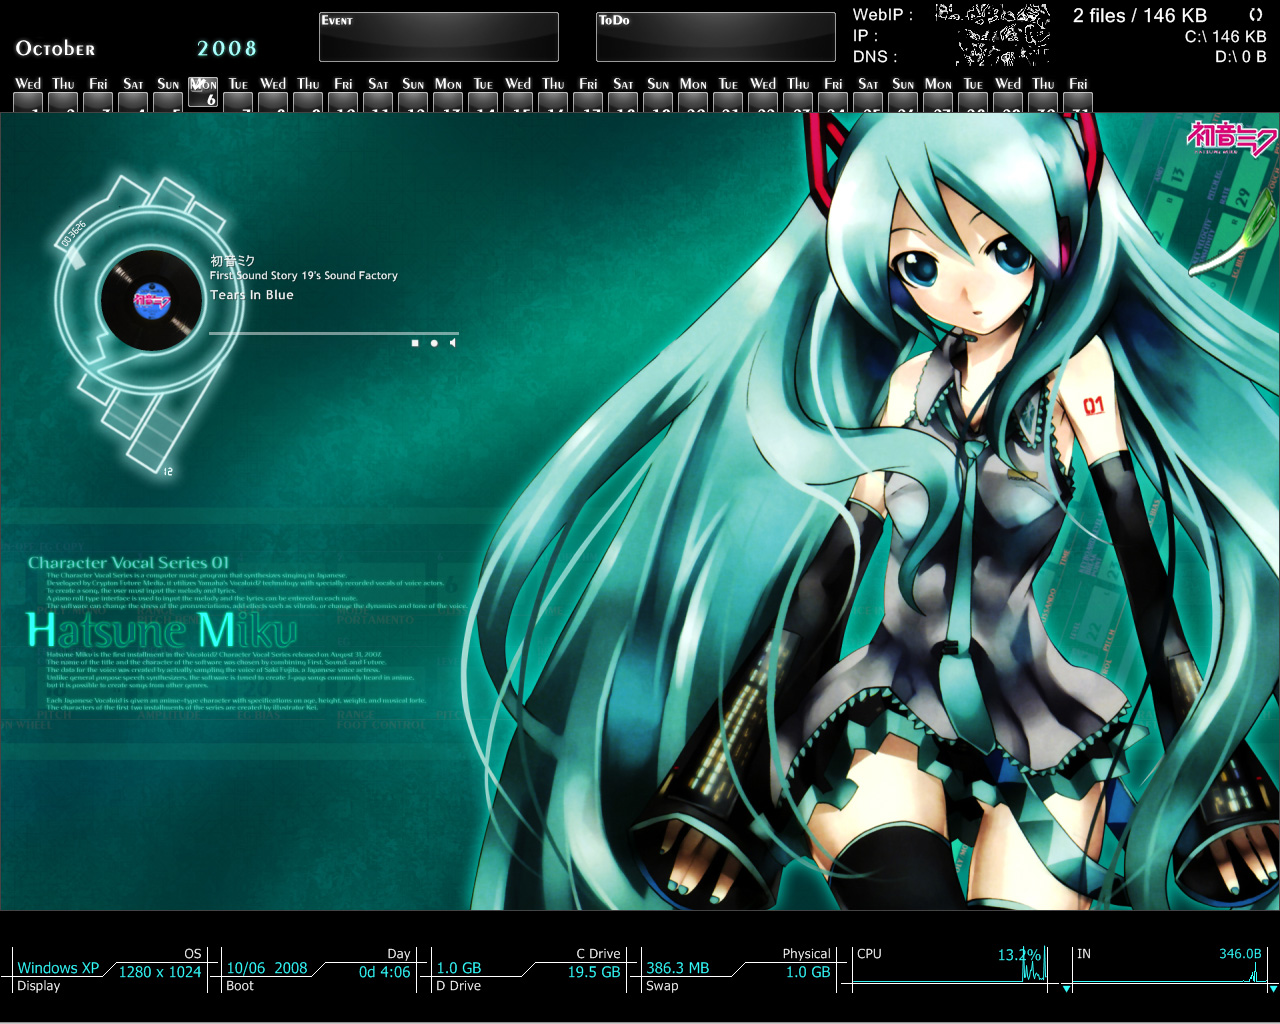Click the vinyl record album art
1280x1024 pixels.
tap(150, 299)
